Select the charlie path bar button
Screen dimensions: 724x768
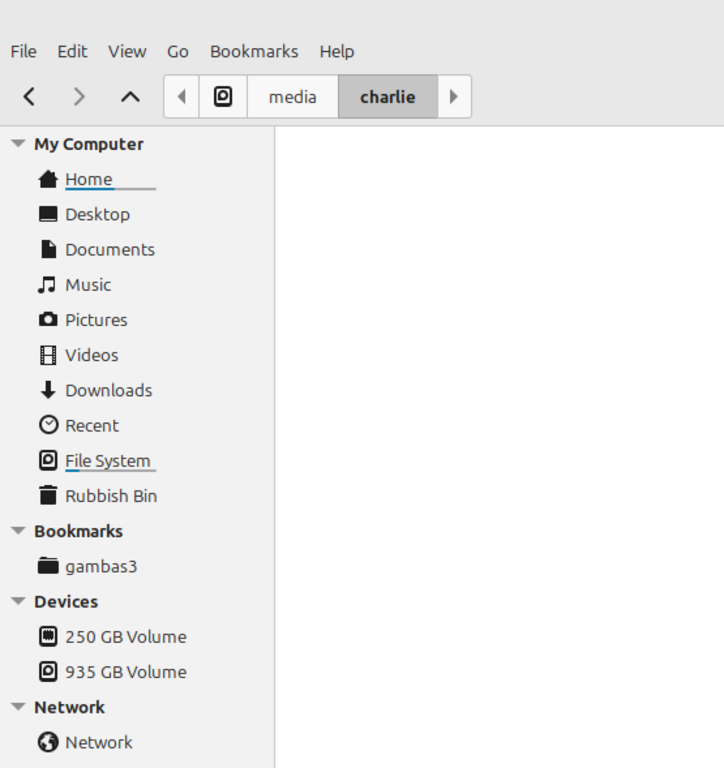coord(388,96)
